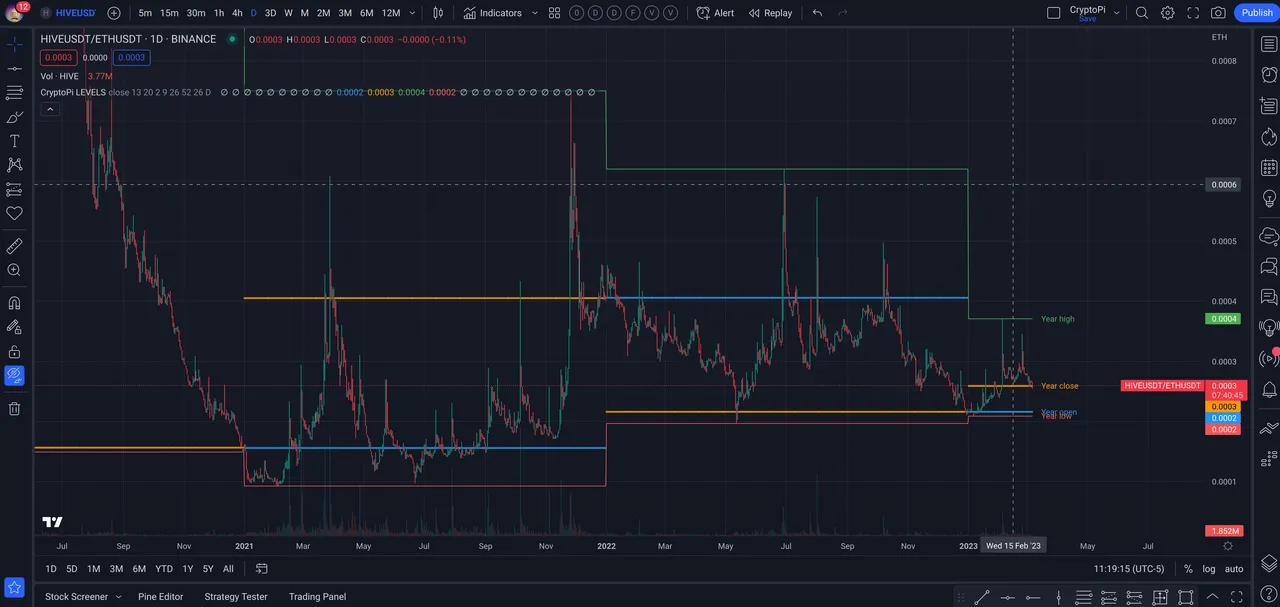Expand the Stock Screener dropdown arrow
This screenshot has height=607, width=1280.
click(x=119, y=597)
